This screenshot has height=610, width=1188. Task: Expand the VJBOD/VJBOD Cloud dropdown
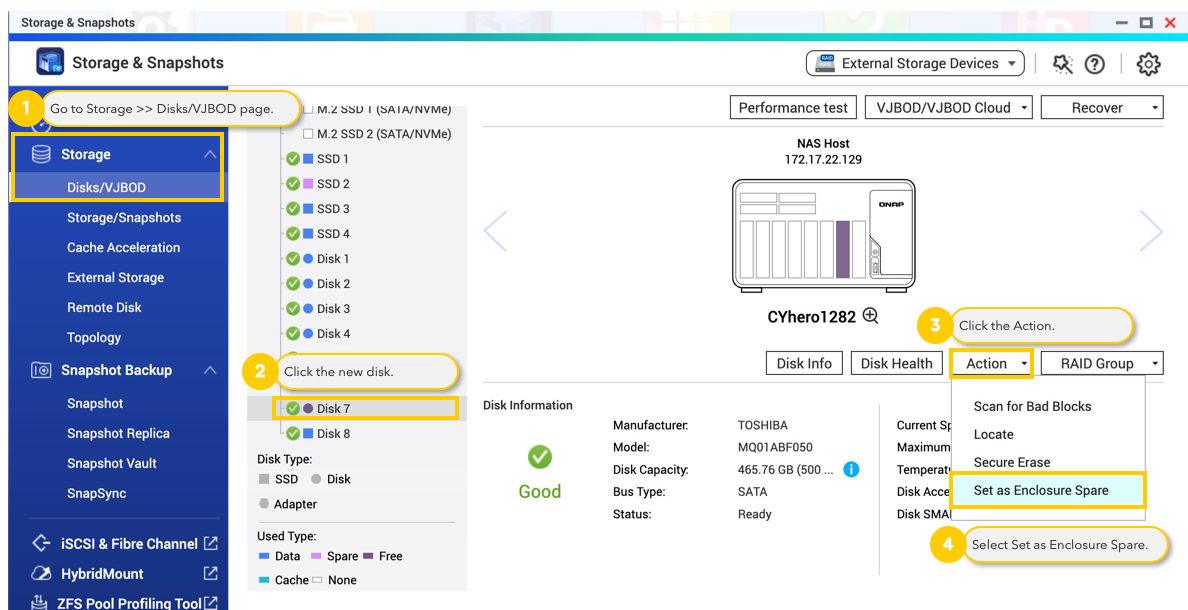coord(951,108)
